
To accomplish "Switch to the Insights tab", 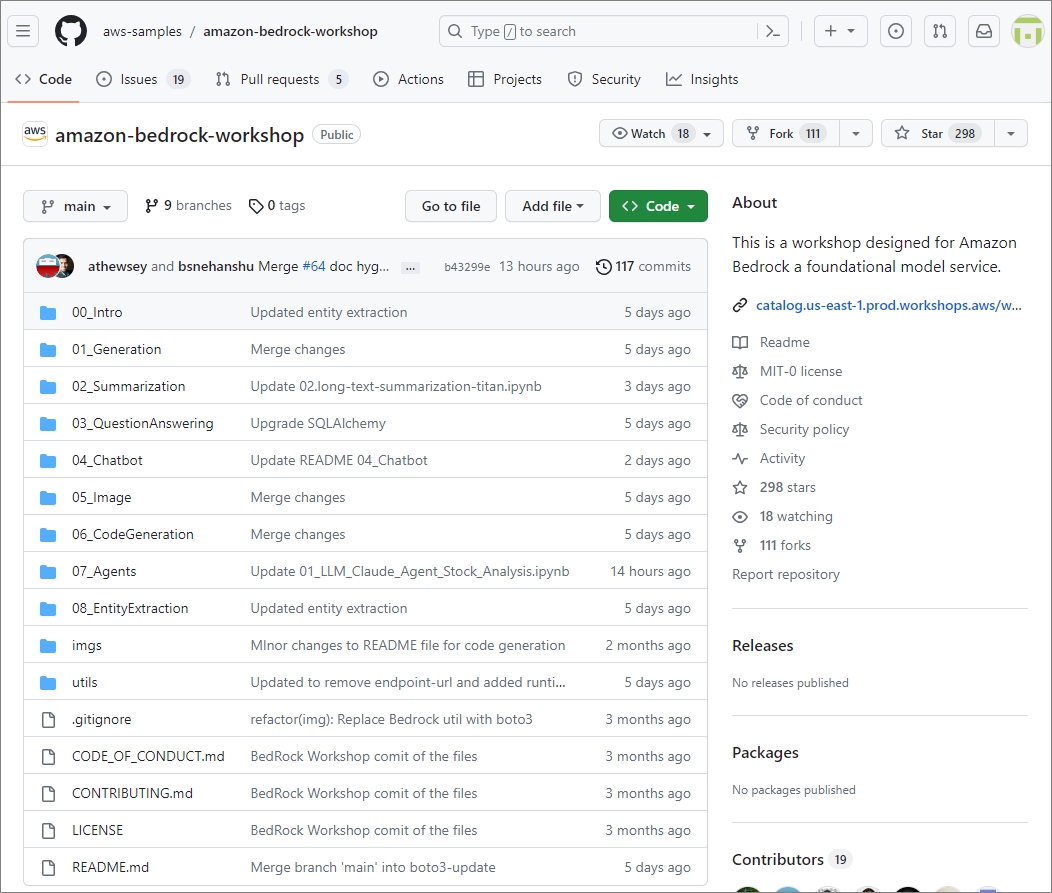I will pyautogui.click(x=702, y=79).
